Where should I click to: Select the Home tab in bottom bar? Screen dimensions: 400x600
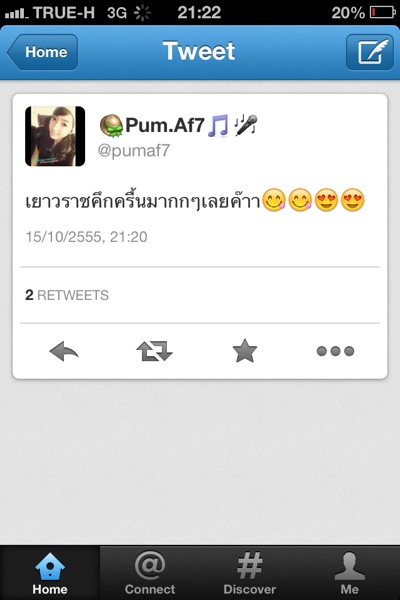(x=50, y=573)
